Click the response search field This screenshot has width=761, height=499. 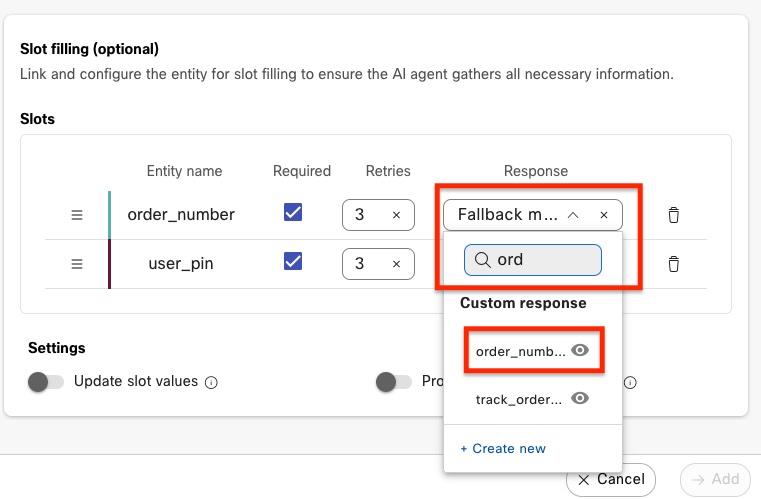[x=540, y=260]
